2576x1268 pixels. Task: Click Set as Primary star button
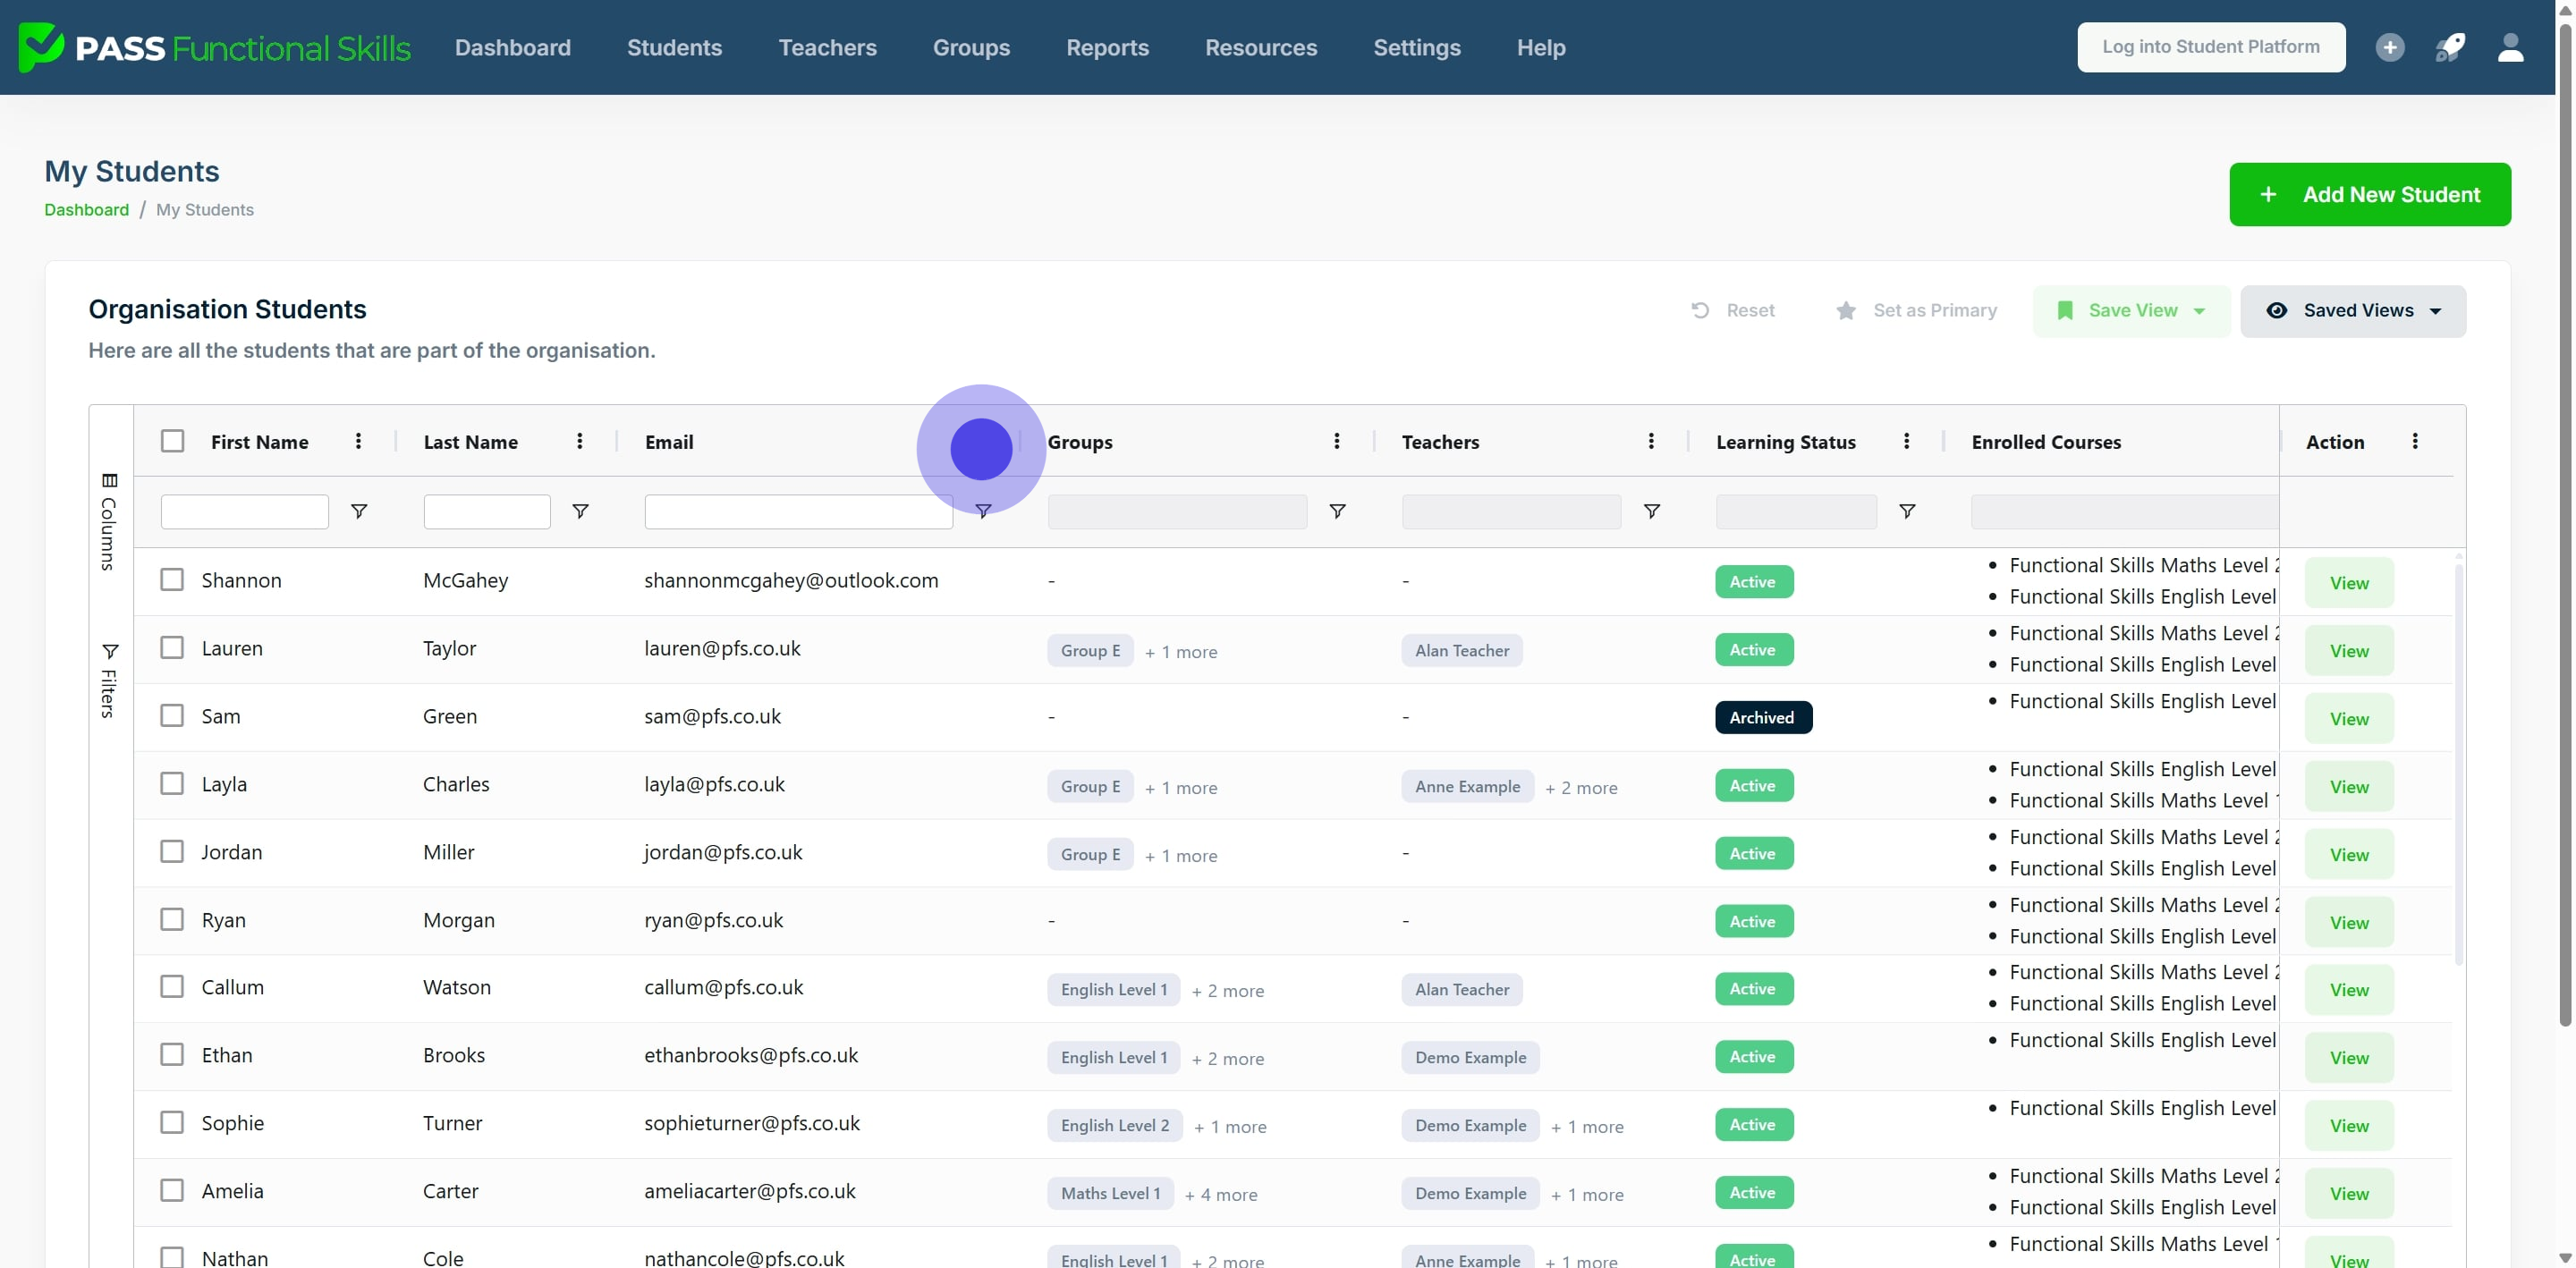tap(1916, 311)
